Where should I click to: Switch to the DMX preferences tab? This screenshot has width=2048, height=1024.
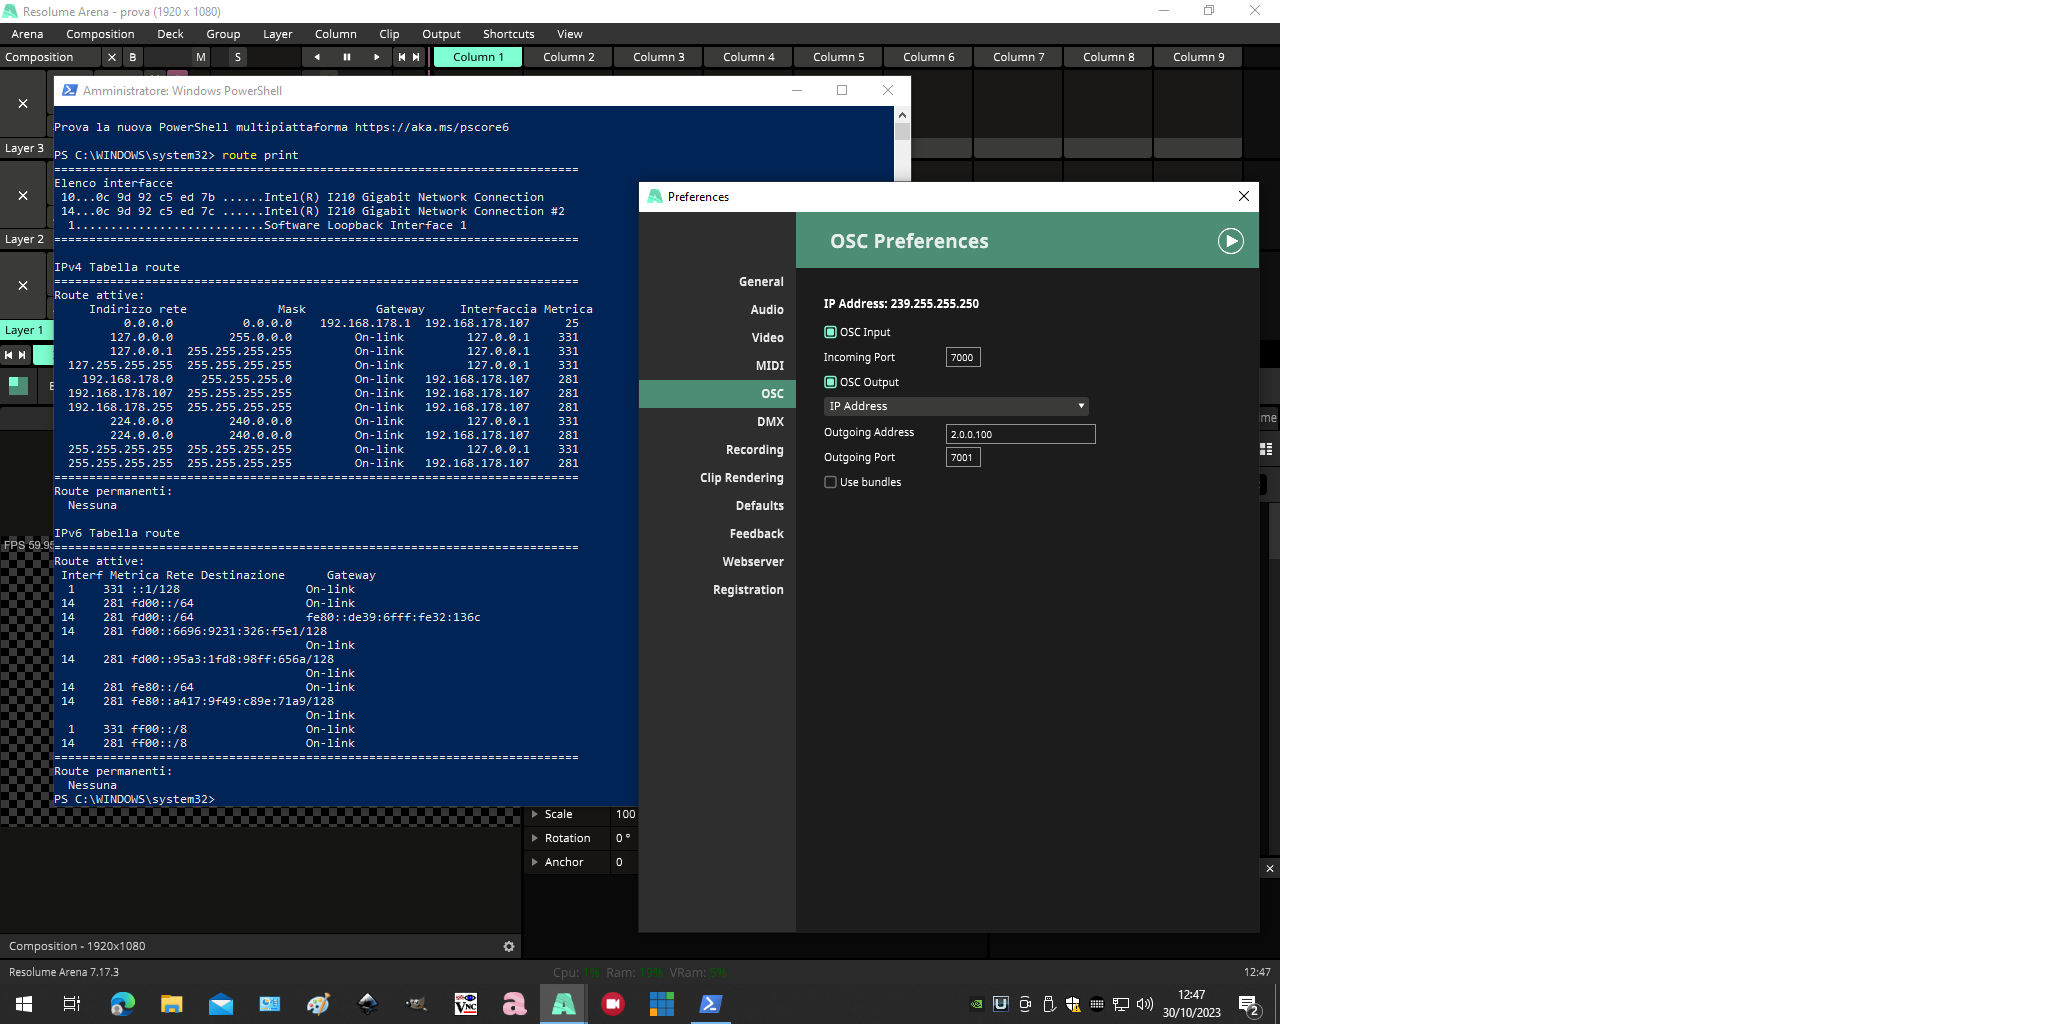pyautogui.click(x=770, y=422)
